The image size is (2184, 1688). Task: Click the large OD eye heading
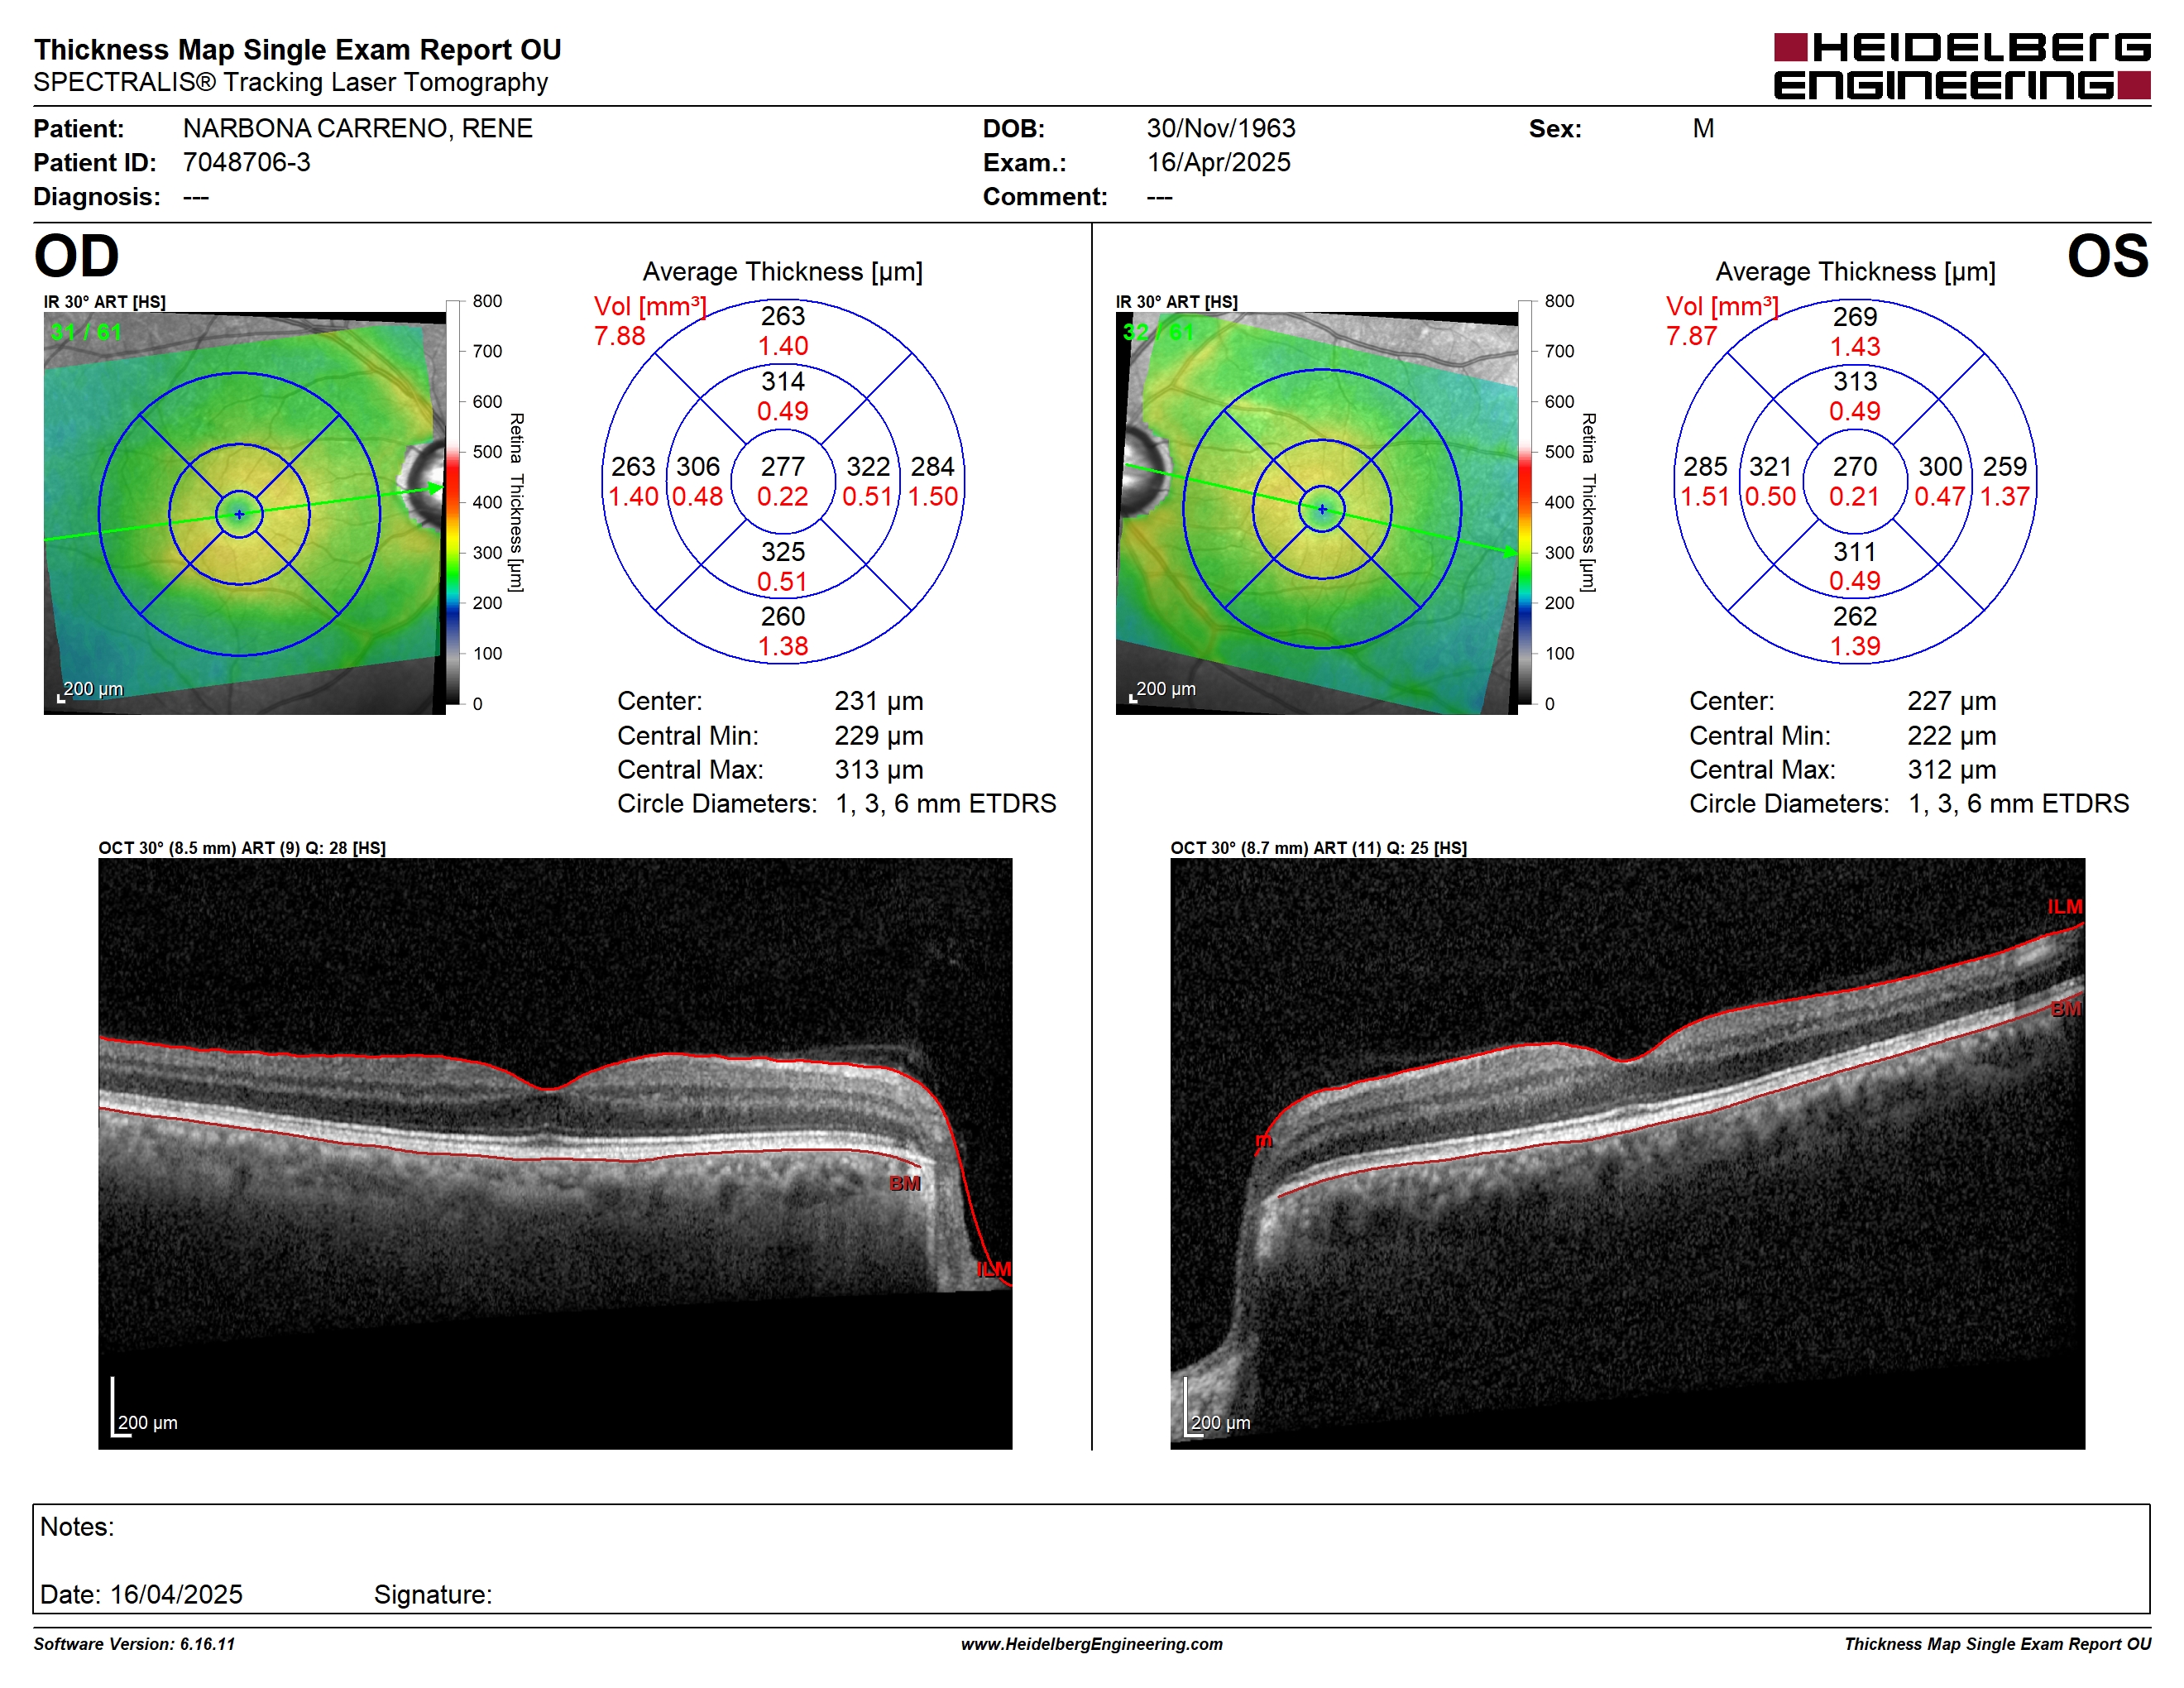(x=76, y=256)
